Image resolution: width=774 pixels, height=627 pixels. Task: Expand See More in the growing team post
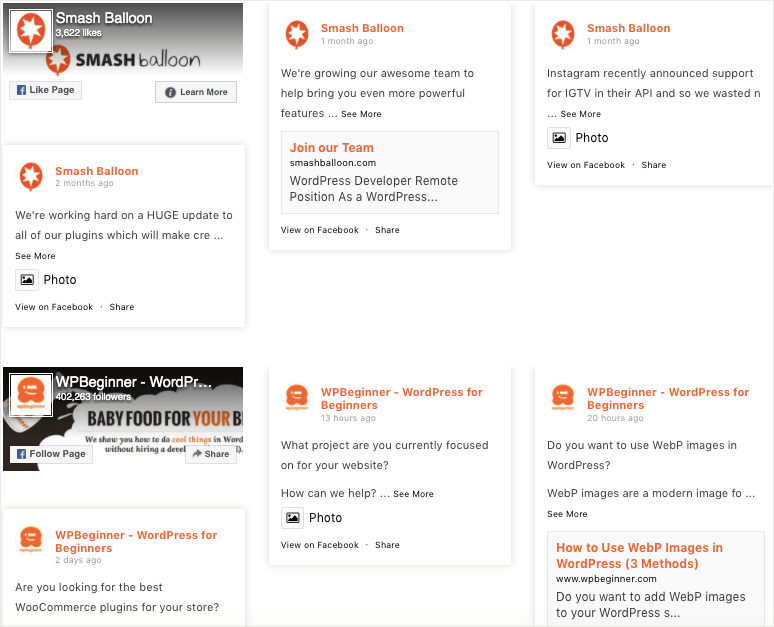point(361,114)
